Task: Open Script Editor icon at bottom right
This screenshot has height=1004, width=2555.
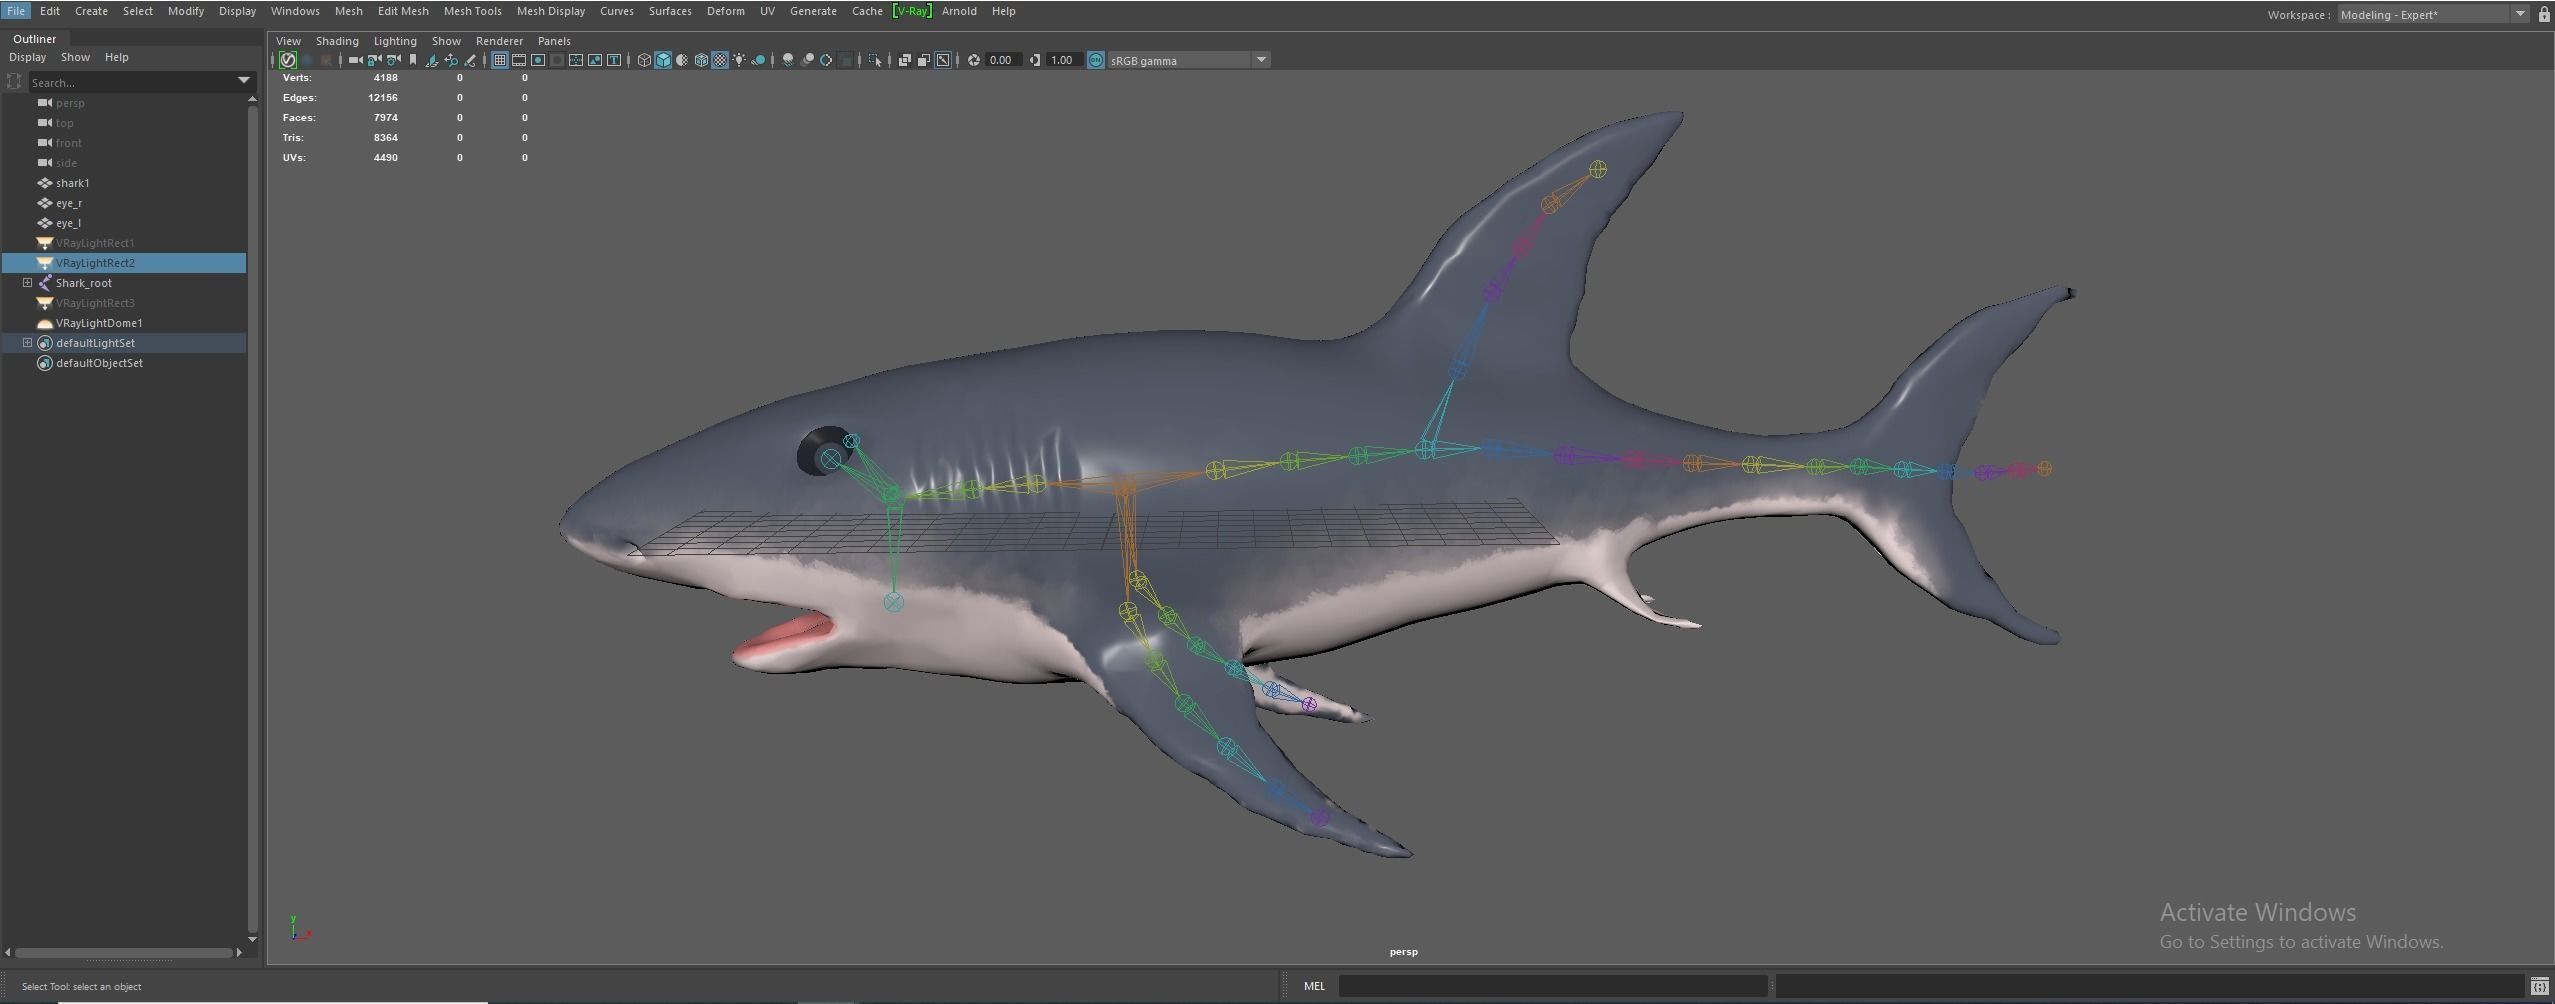Action: click(2539, 986)
